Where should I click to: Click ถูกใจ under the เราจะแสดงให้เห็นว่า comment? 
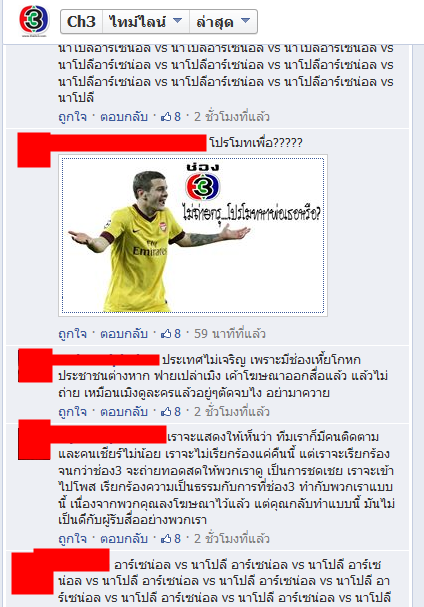click(x=72, y=538)
